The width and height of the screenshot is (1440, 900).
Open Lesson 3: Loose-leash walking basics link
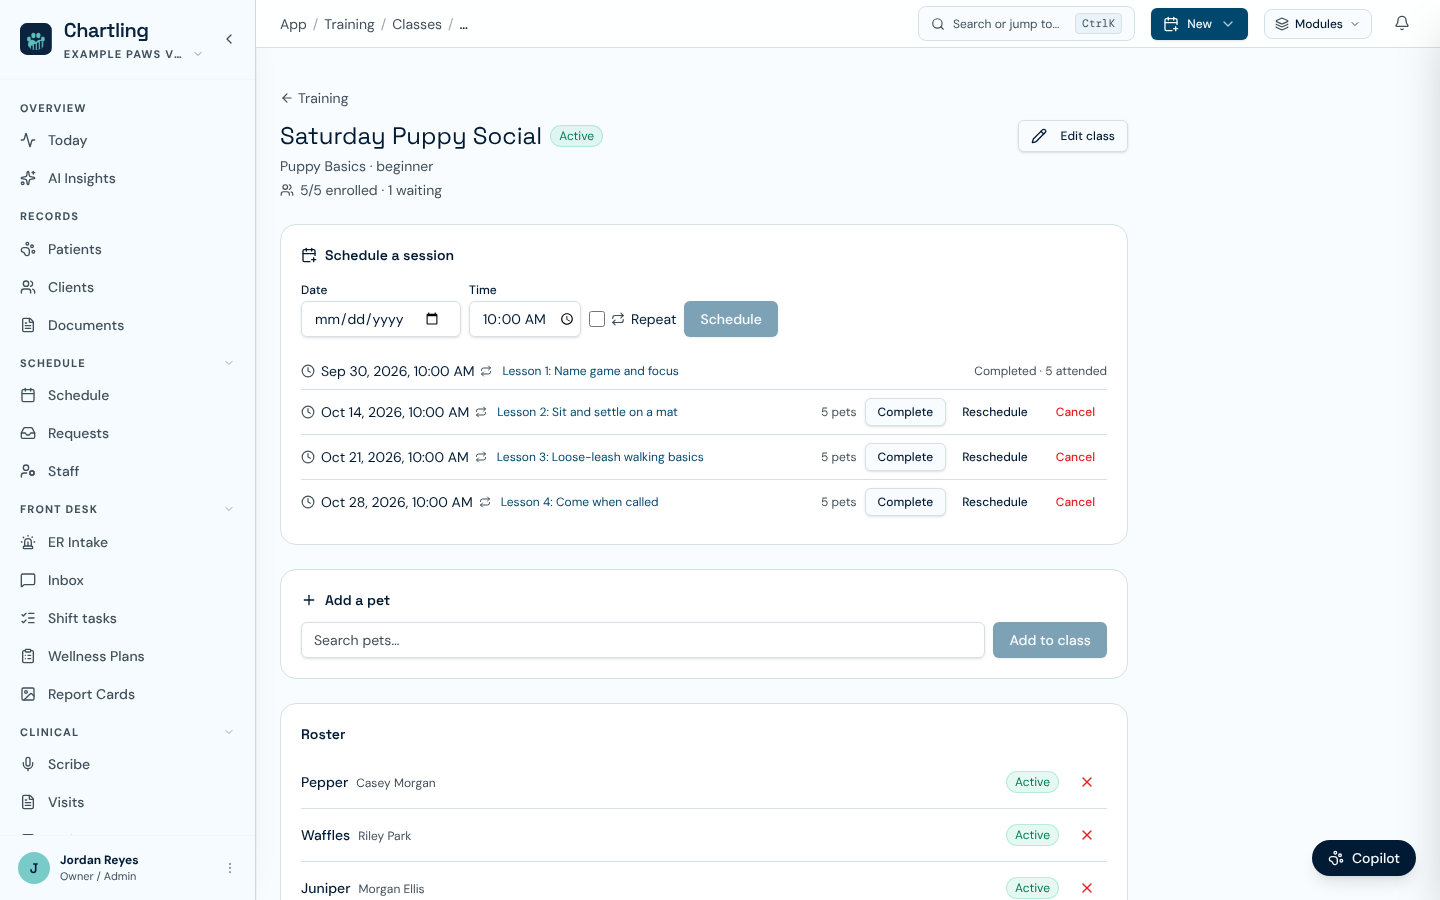(x=600, y=457)
